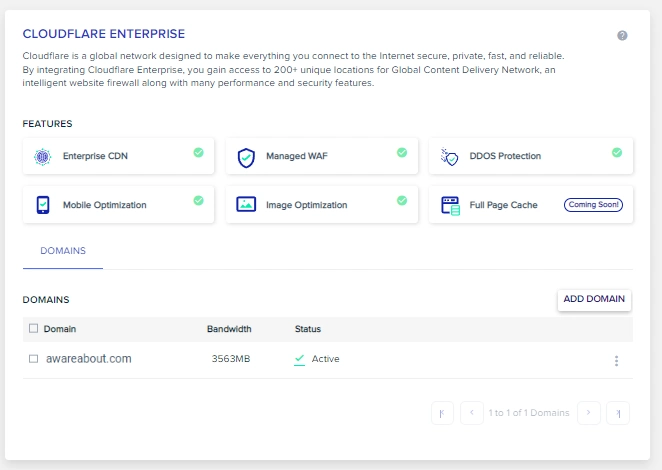
Task: Open the three-dot menu for awareabout.com
Action: (616, 361)
